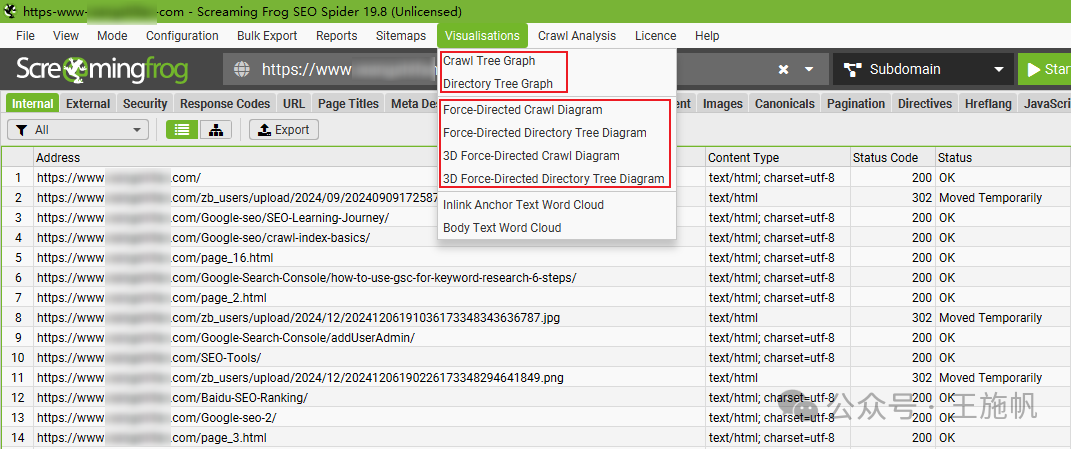Select the Google-seo-2 URL row
Screen dimensions: 1071x449
point(536,418)
